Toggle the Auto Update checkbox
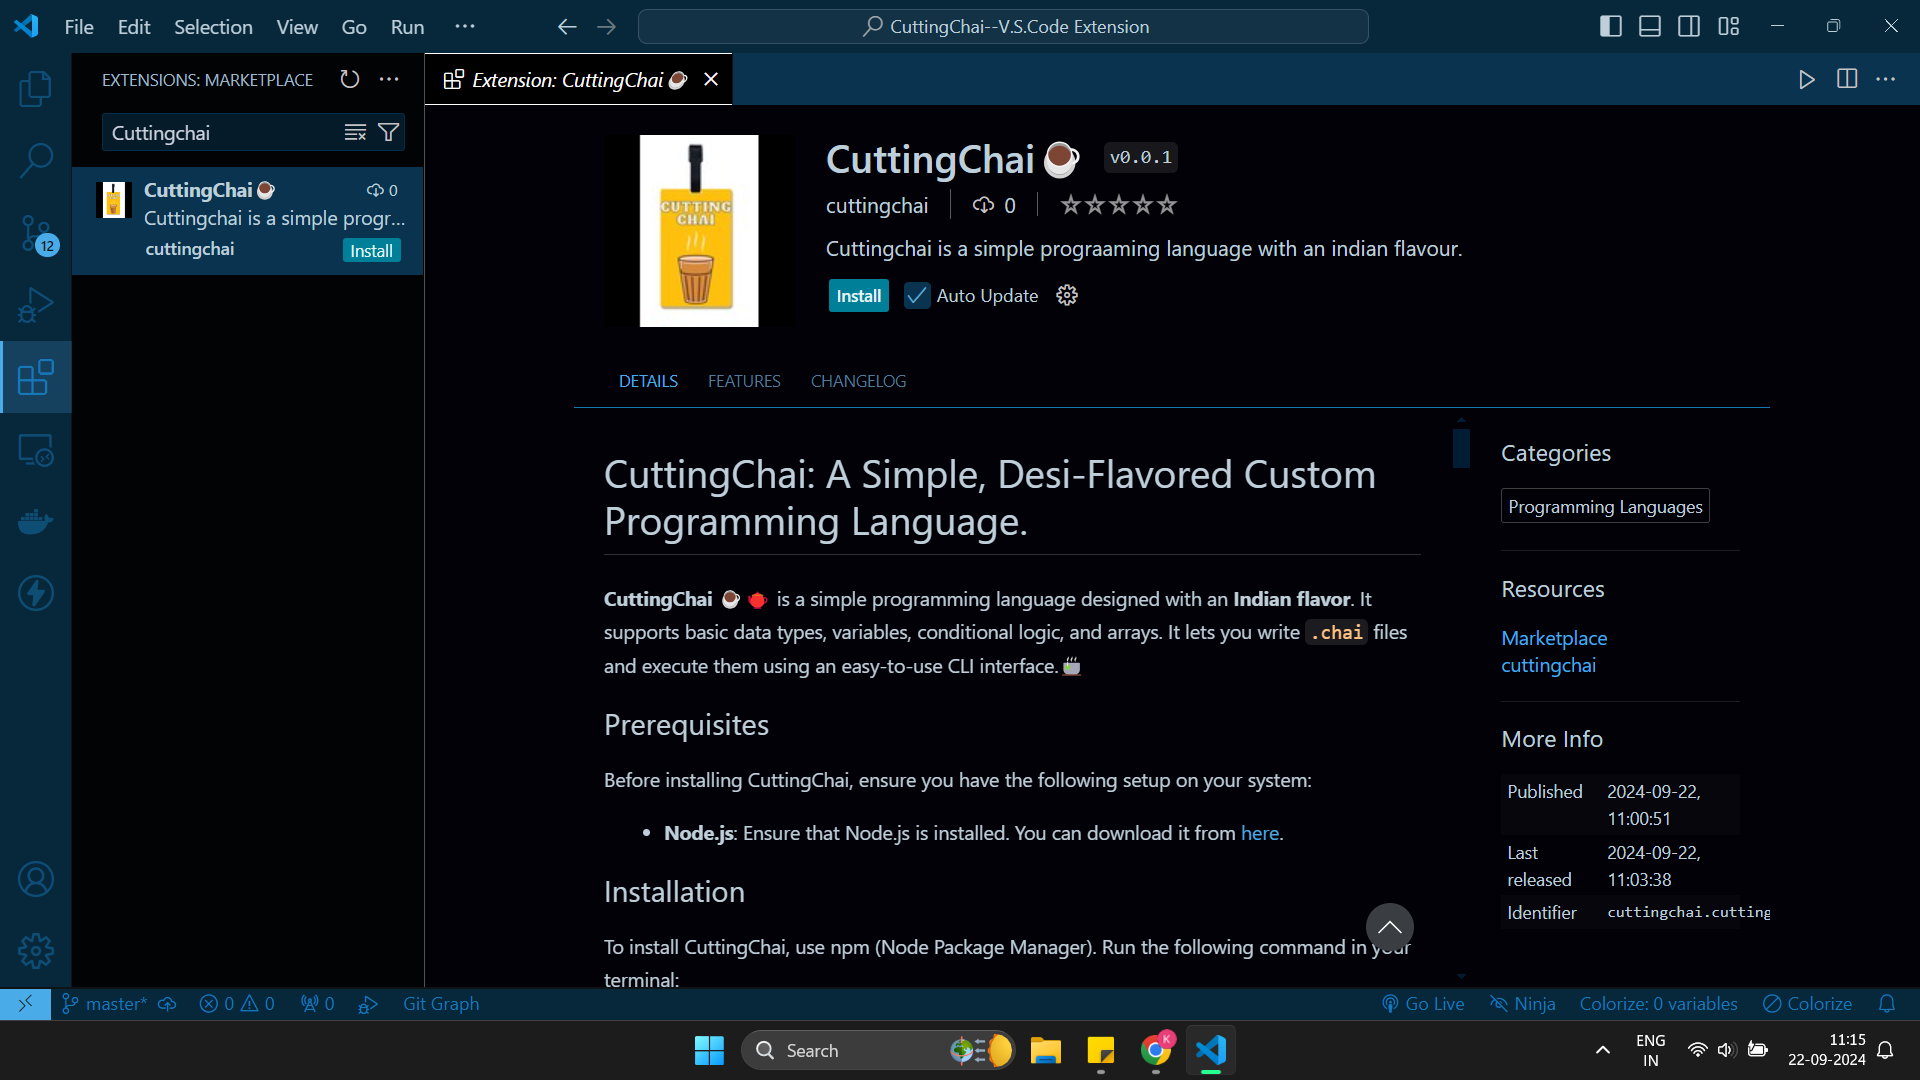1920x1080 pixels. coord(916,296)
